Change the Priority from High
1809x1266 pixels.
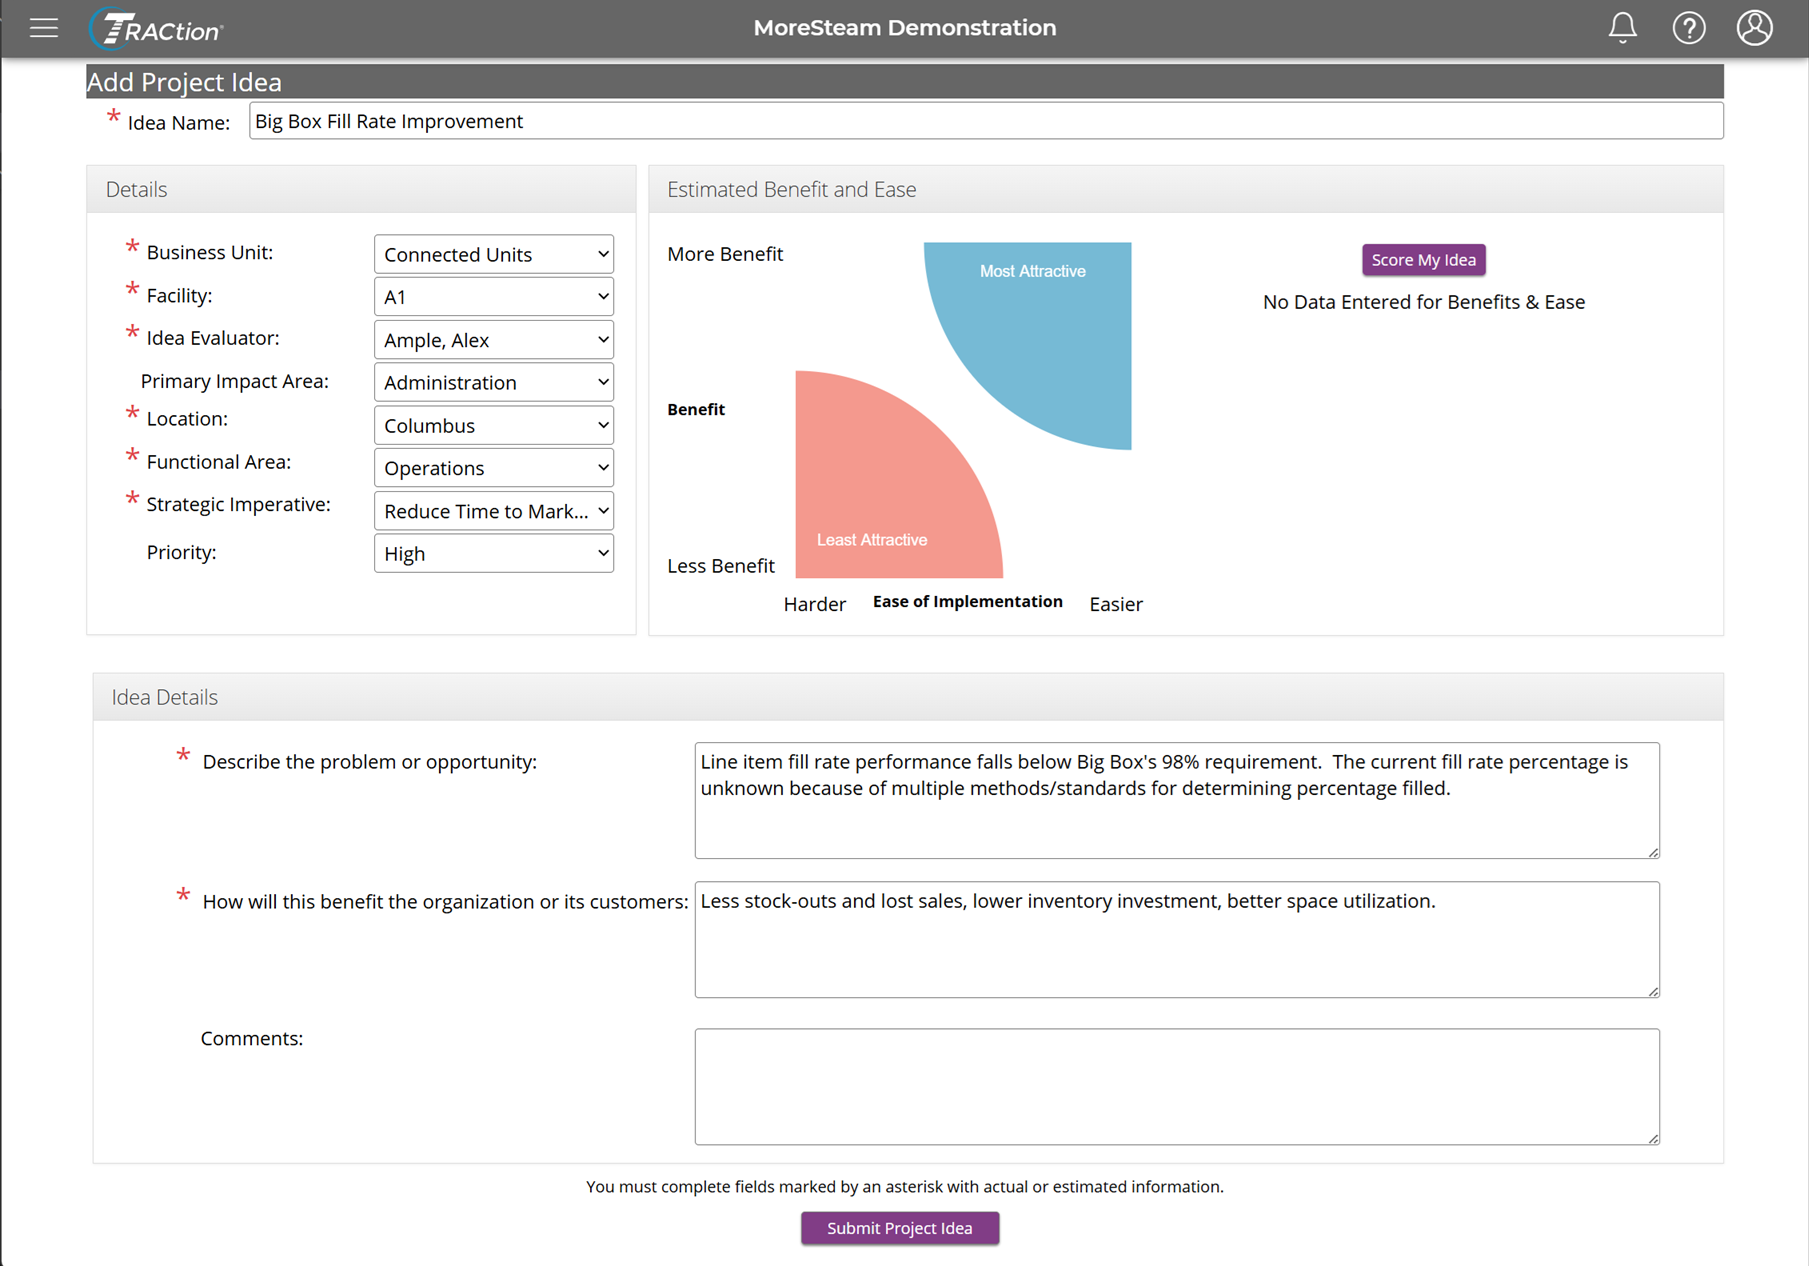(494, 553)
